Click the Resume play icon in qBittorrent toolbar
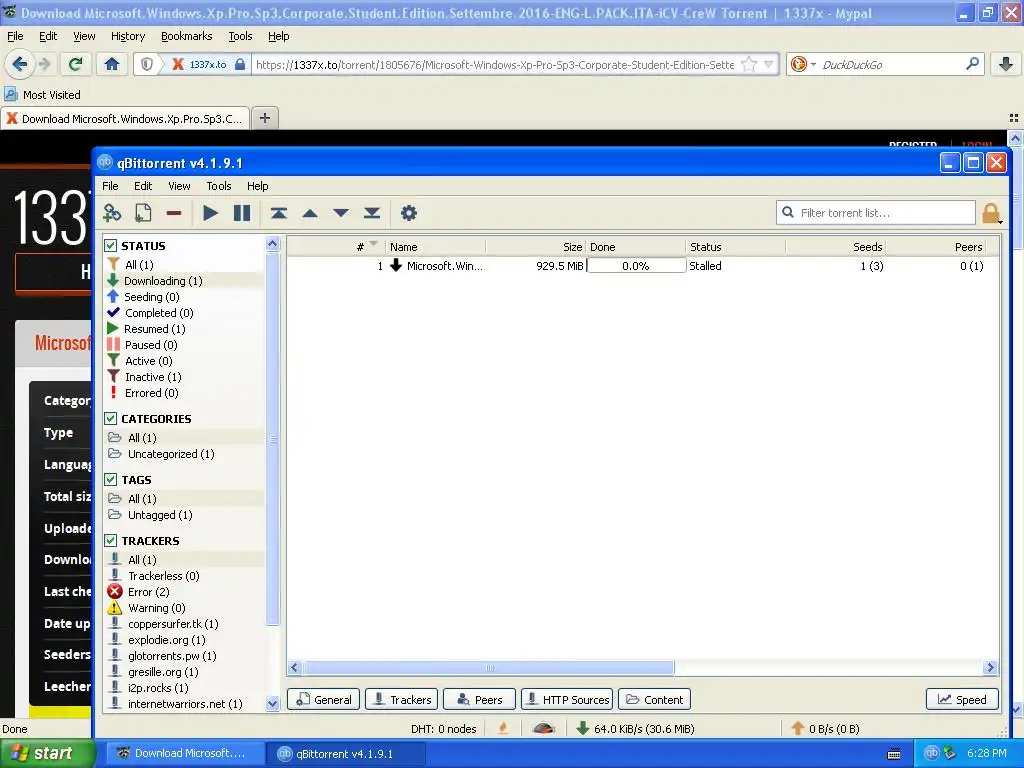The width and height of the screenshot is (1024, 768). point(210,213)
